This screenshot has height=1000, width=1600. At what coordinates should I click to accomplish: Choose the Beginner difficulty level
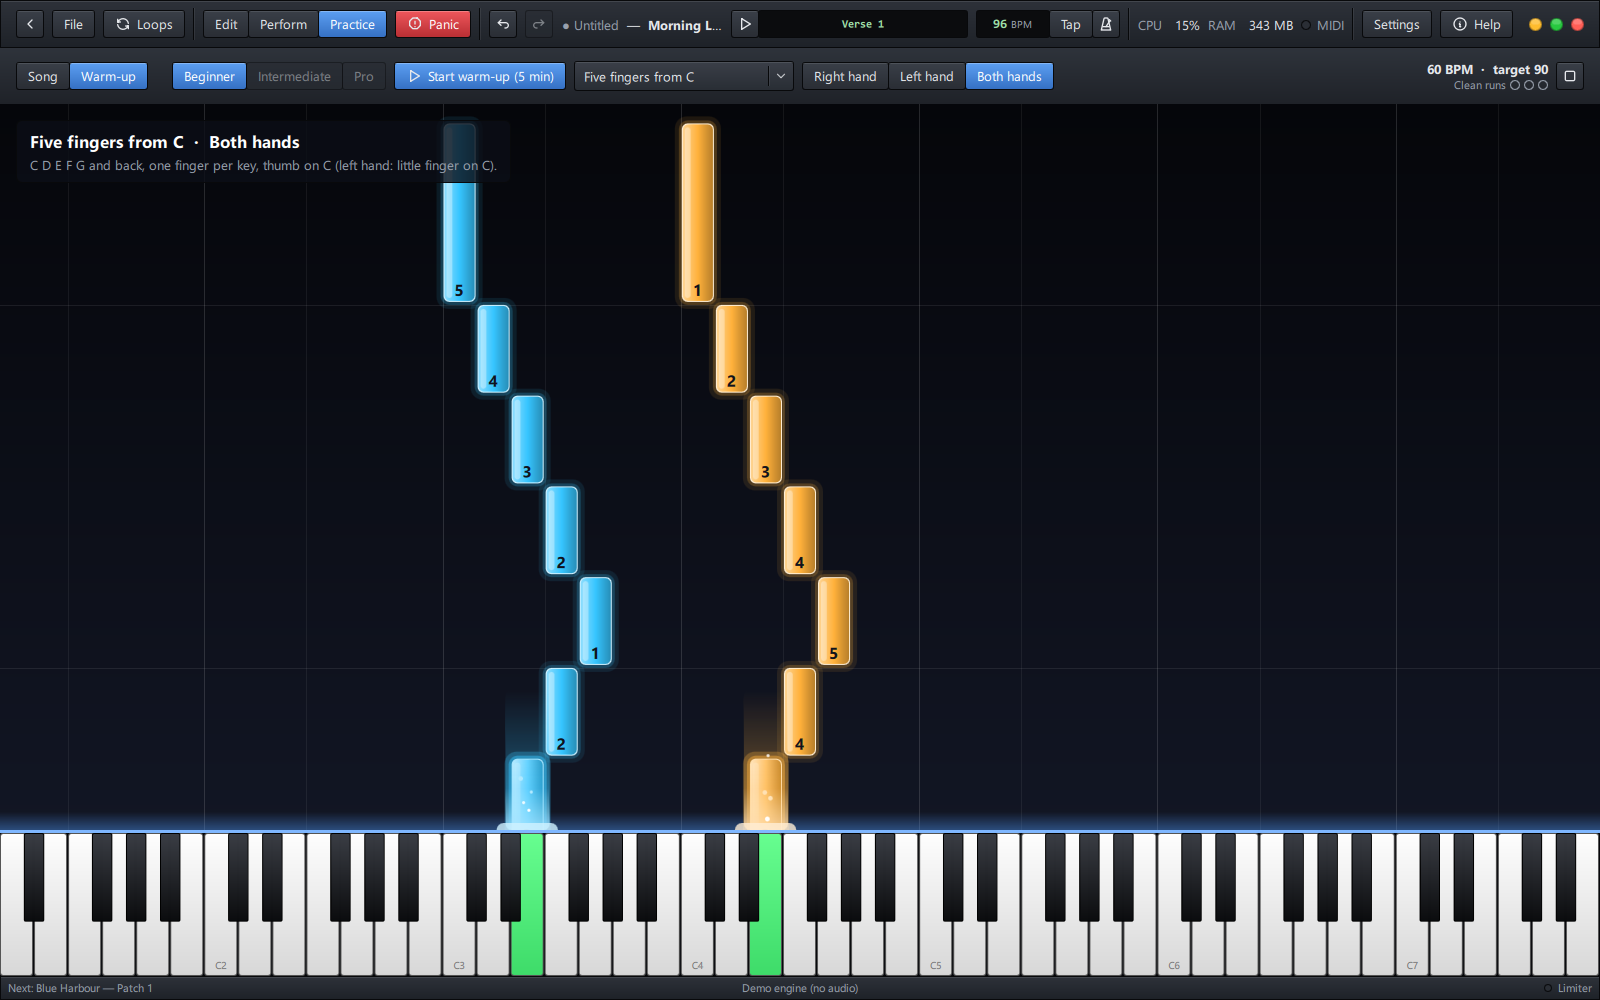coord(209,76)
